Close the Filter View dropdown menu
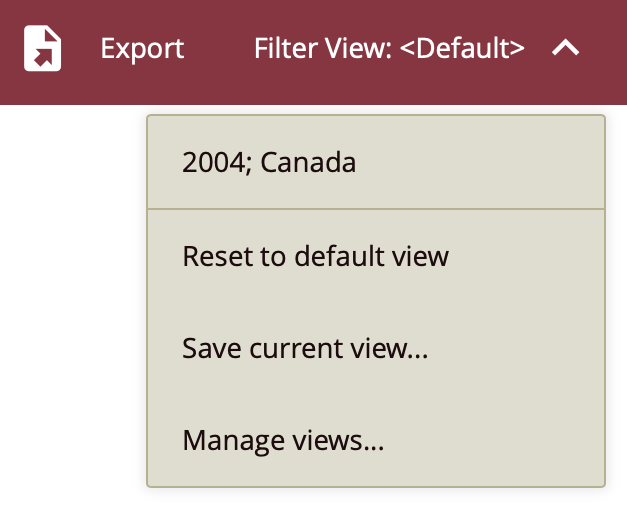Image resolution: width=627 pixels, height=507 pixels. click(x=565, y=48)
